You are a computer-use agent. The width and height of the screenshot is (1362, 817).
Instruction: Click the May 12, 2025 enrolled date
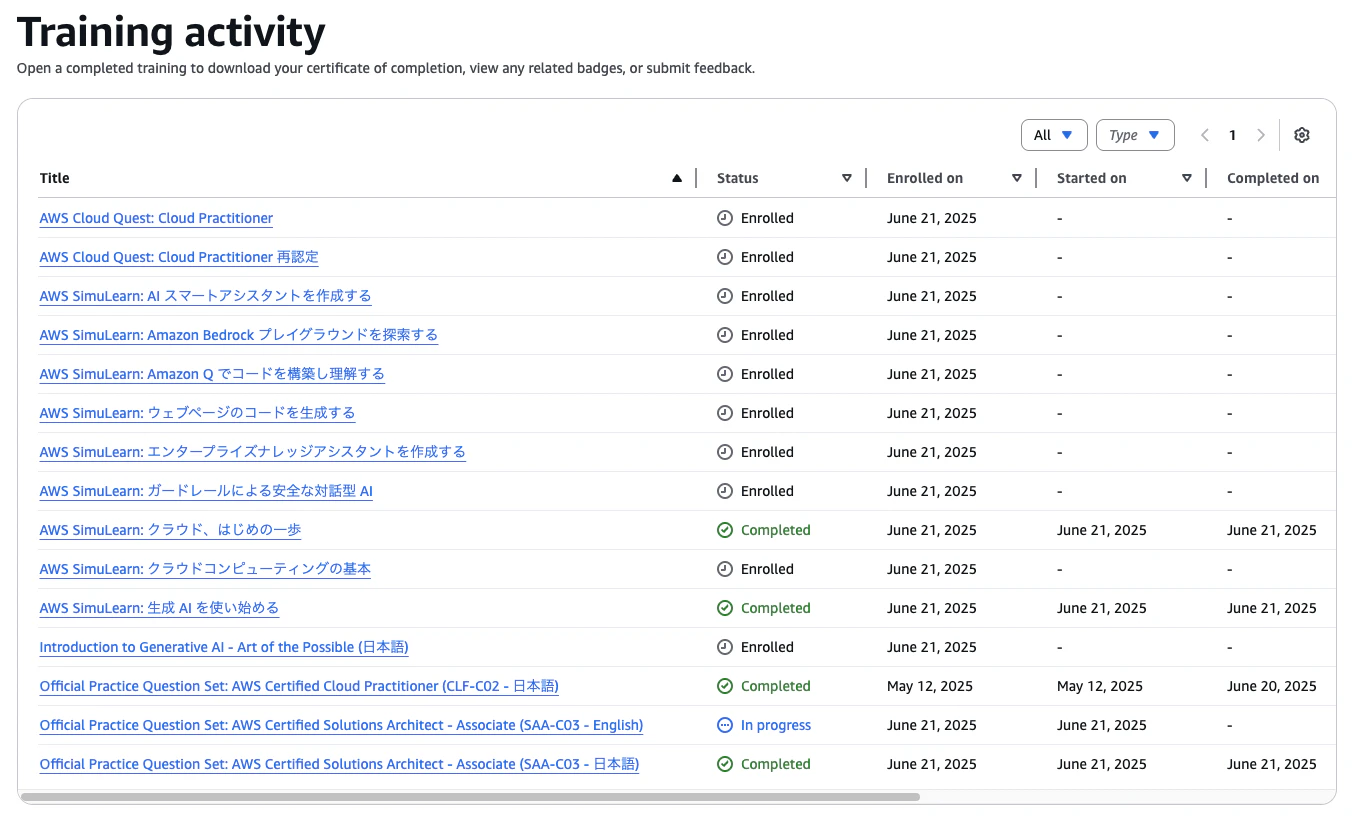pos(930,686)
